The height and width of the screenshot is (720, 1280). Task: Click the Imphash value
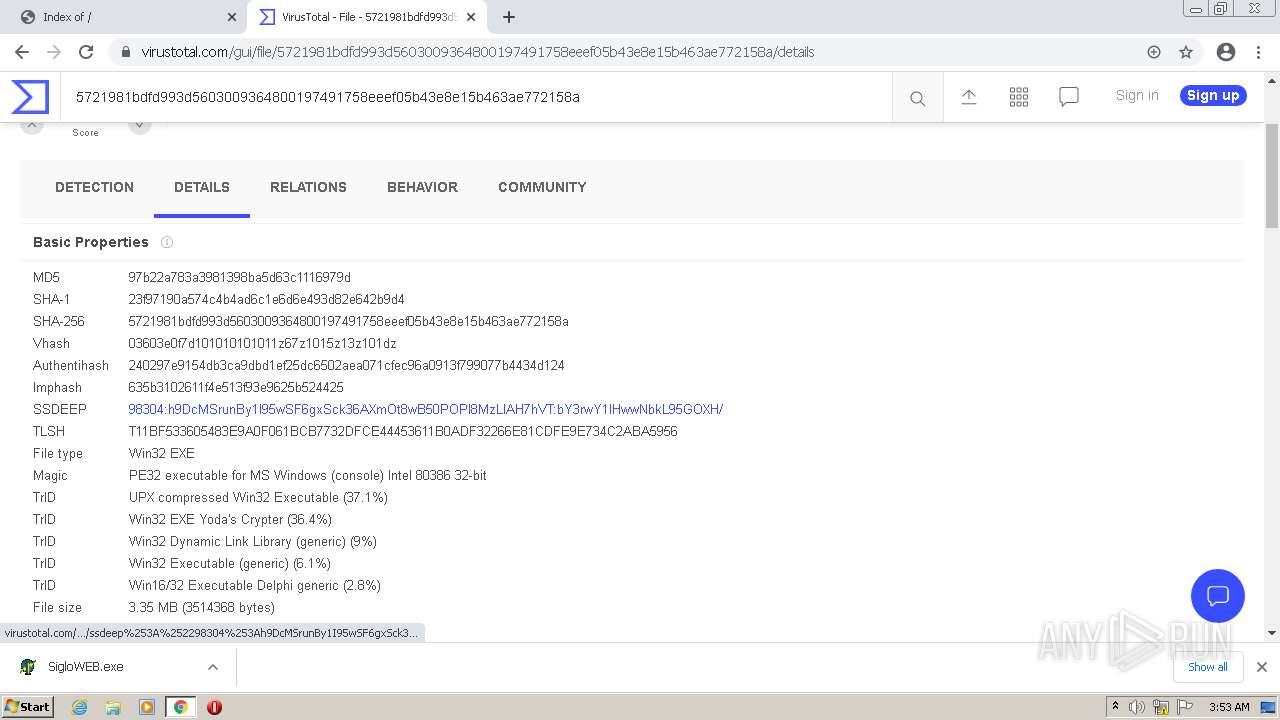point(236,387)
